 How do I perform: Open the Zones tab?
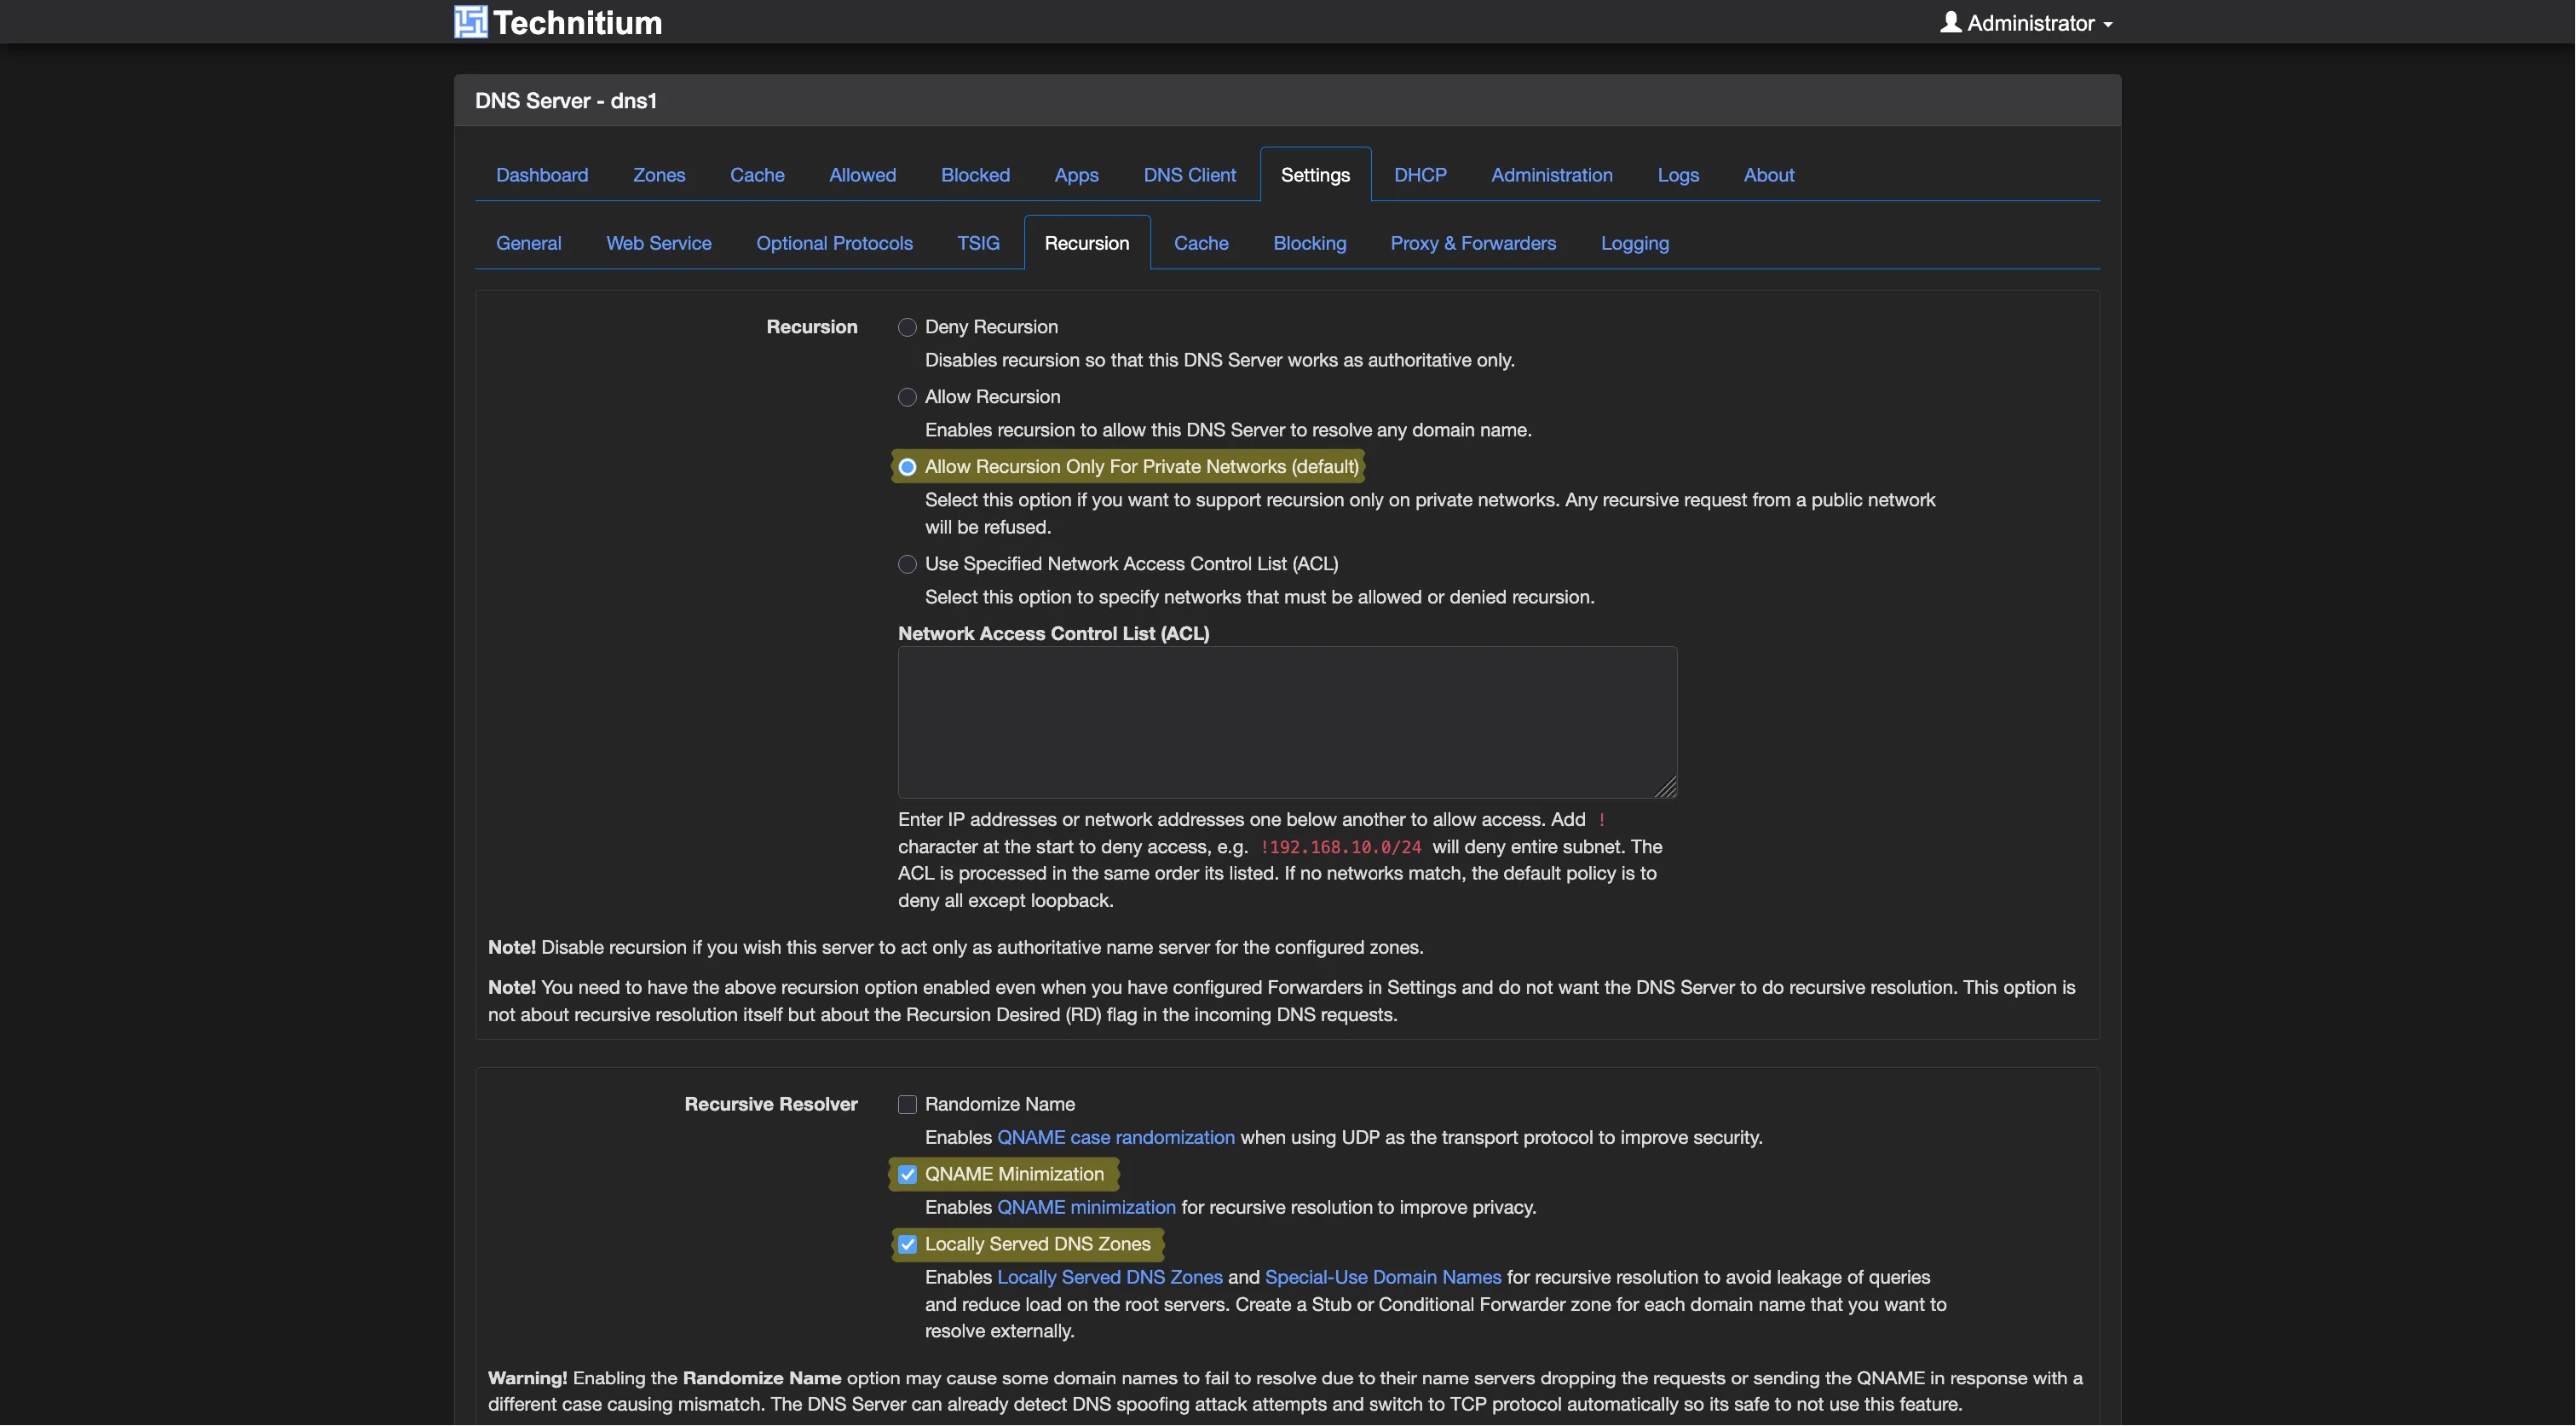tap(659, 175)
